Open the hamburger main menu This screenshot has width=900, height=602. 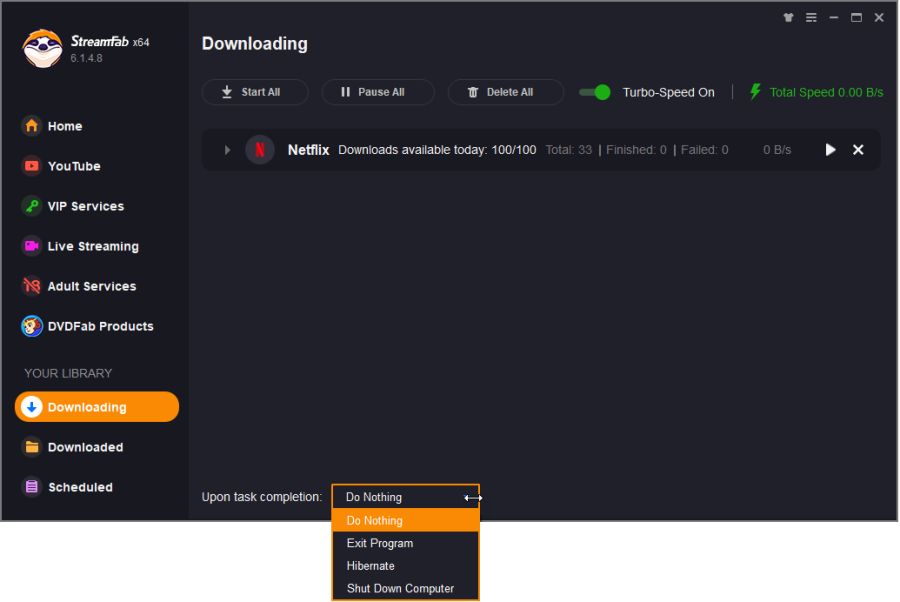click(811, 18)
